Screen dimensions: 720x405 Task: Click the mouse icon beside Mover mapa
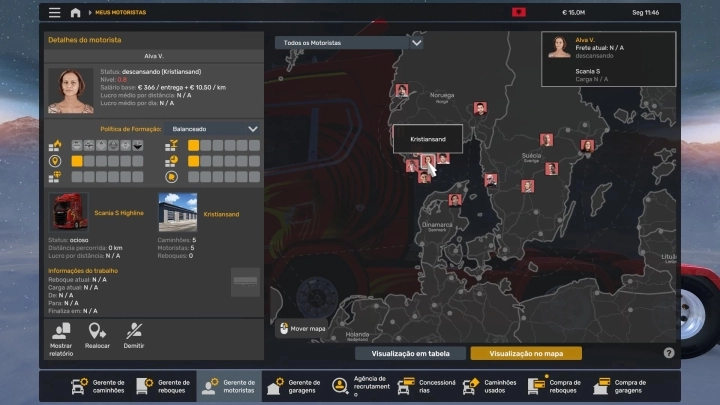tap(284, 328)
